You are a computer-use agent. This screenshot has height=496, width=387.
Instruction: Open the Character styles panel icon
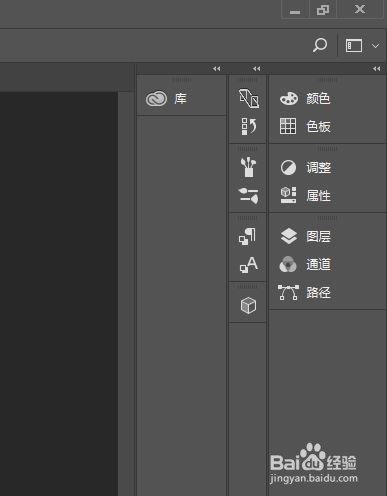(249, 265)
